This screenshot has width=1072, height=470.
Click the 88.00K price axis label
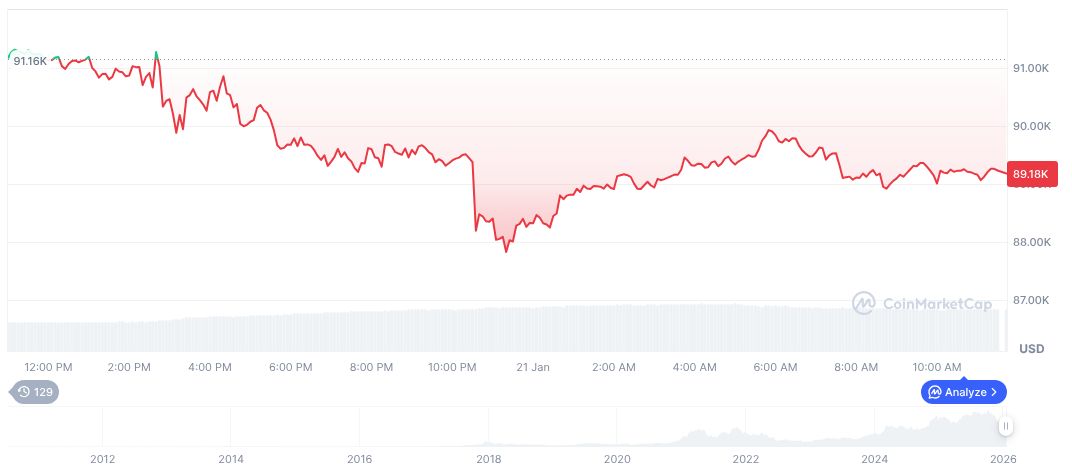point(1030,242)
